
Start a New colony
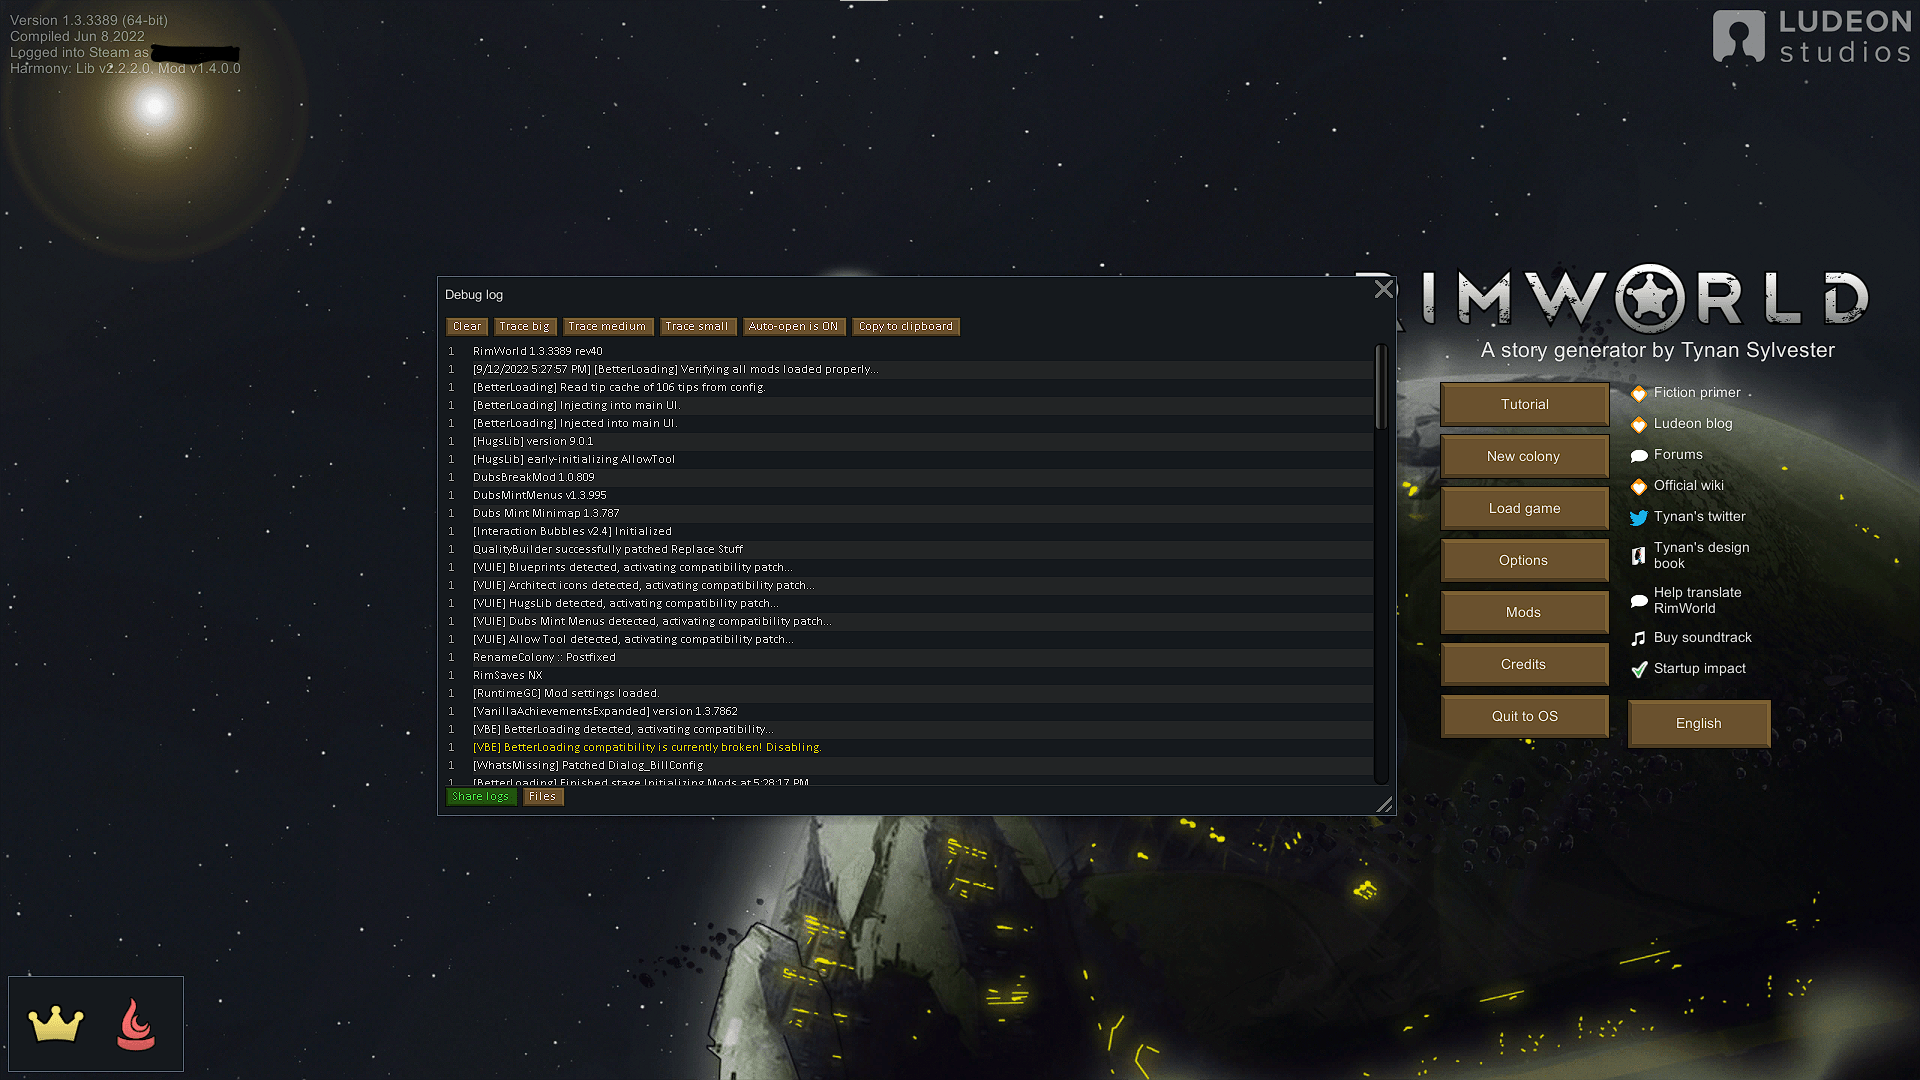[x=1524, y=455]
